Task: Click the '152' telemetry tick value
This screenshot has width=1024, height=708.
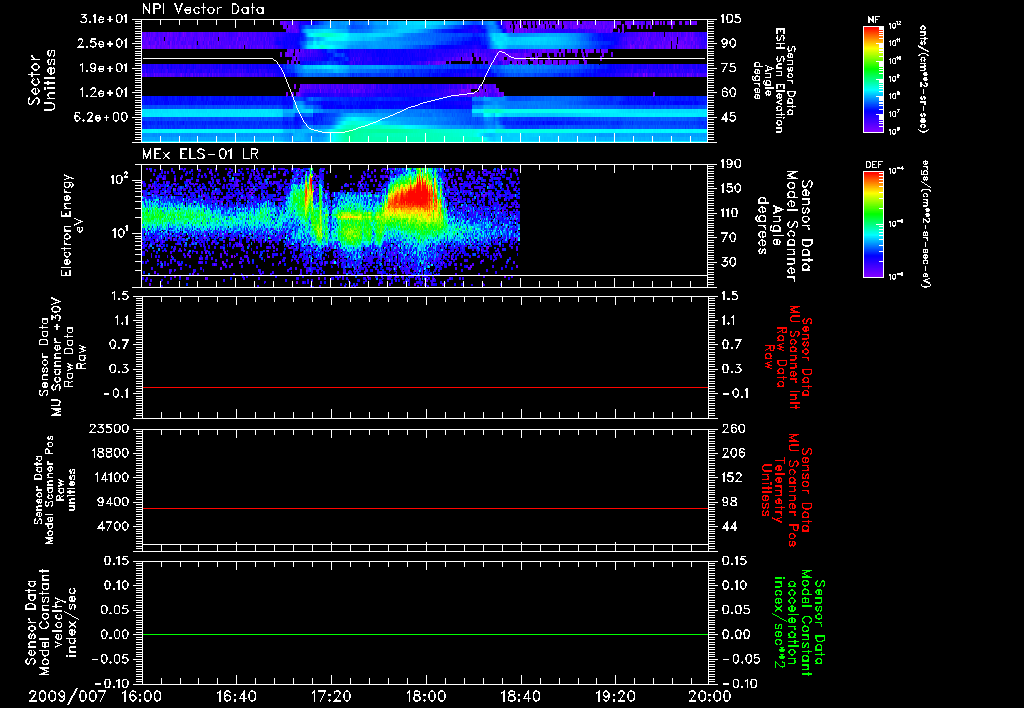Action: 733,477
